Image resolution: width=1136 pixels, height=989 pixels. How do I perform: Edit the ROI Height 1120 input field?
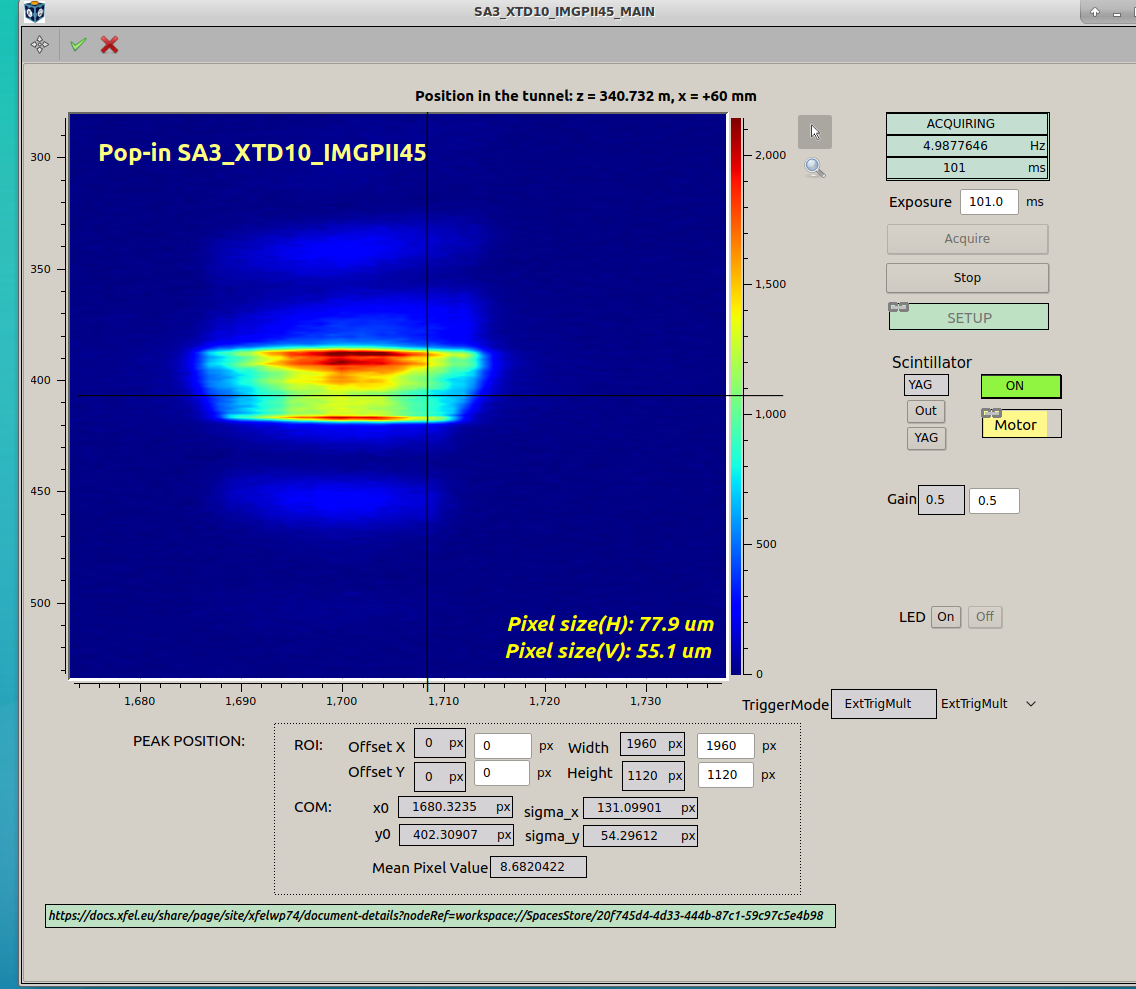[x=725, y=775]
